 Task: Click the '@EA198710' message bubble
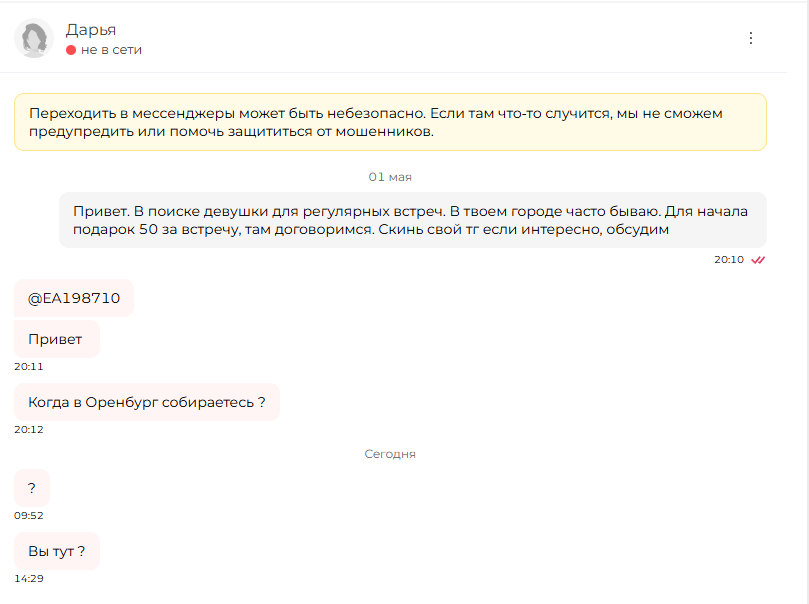[74, 298]
